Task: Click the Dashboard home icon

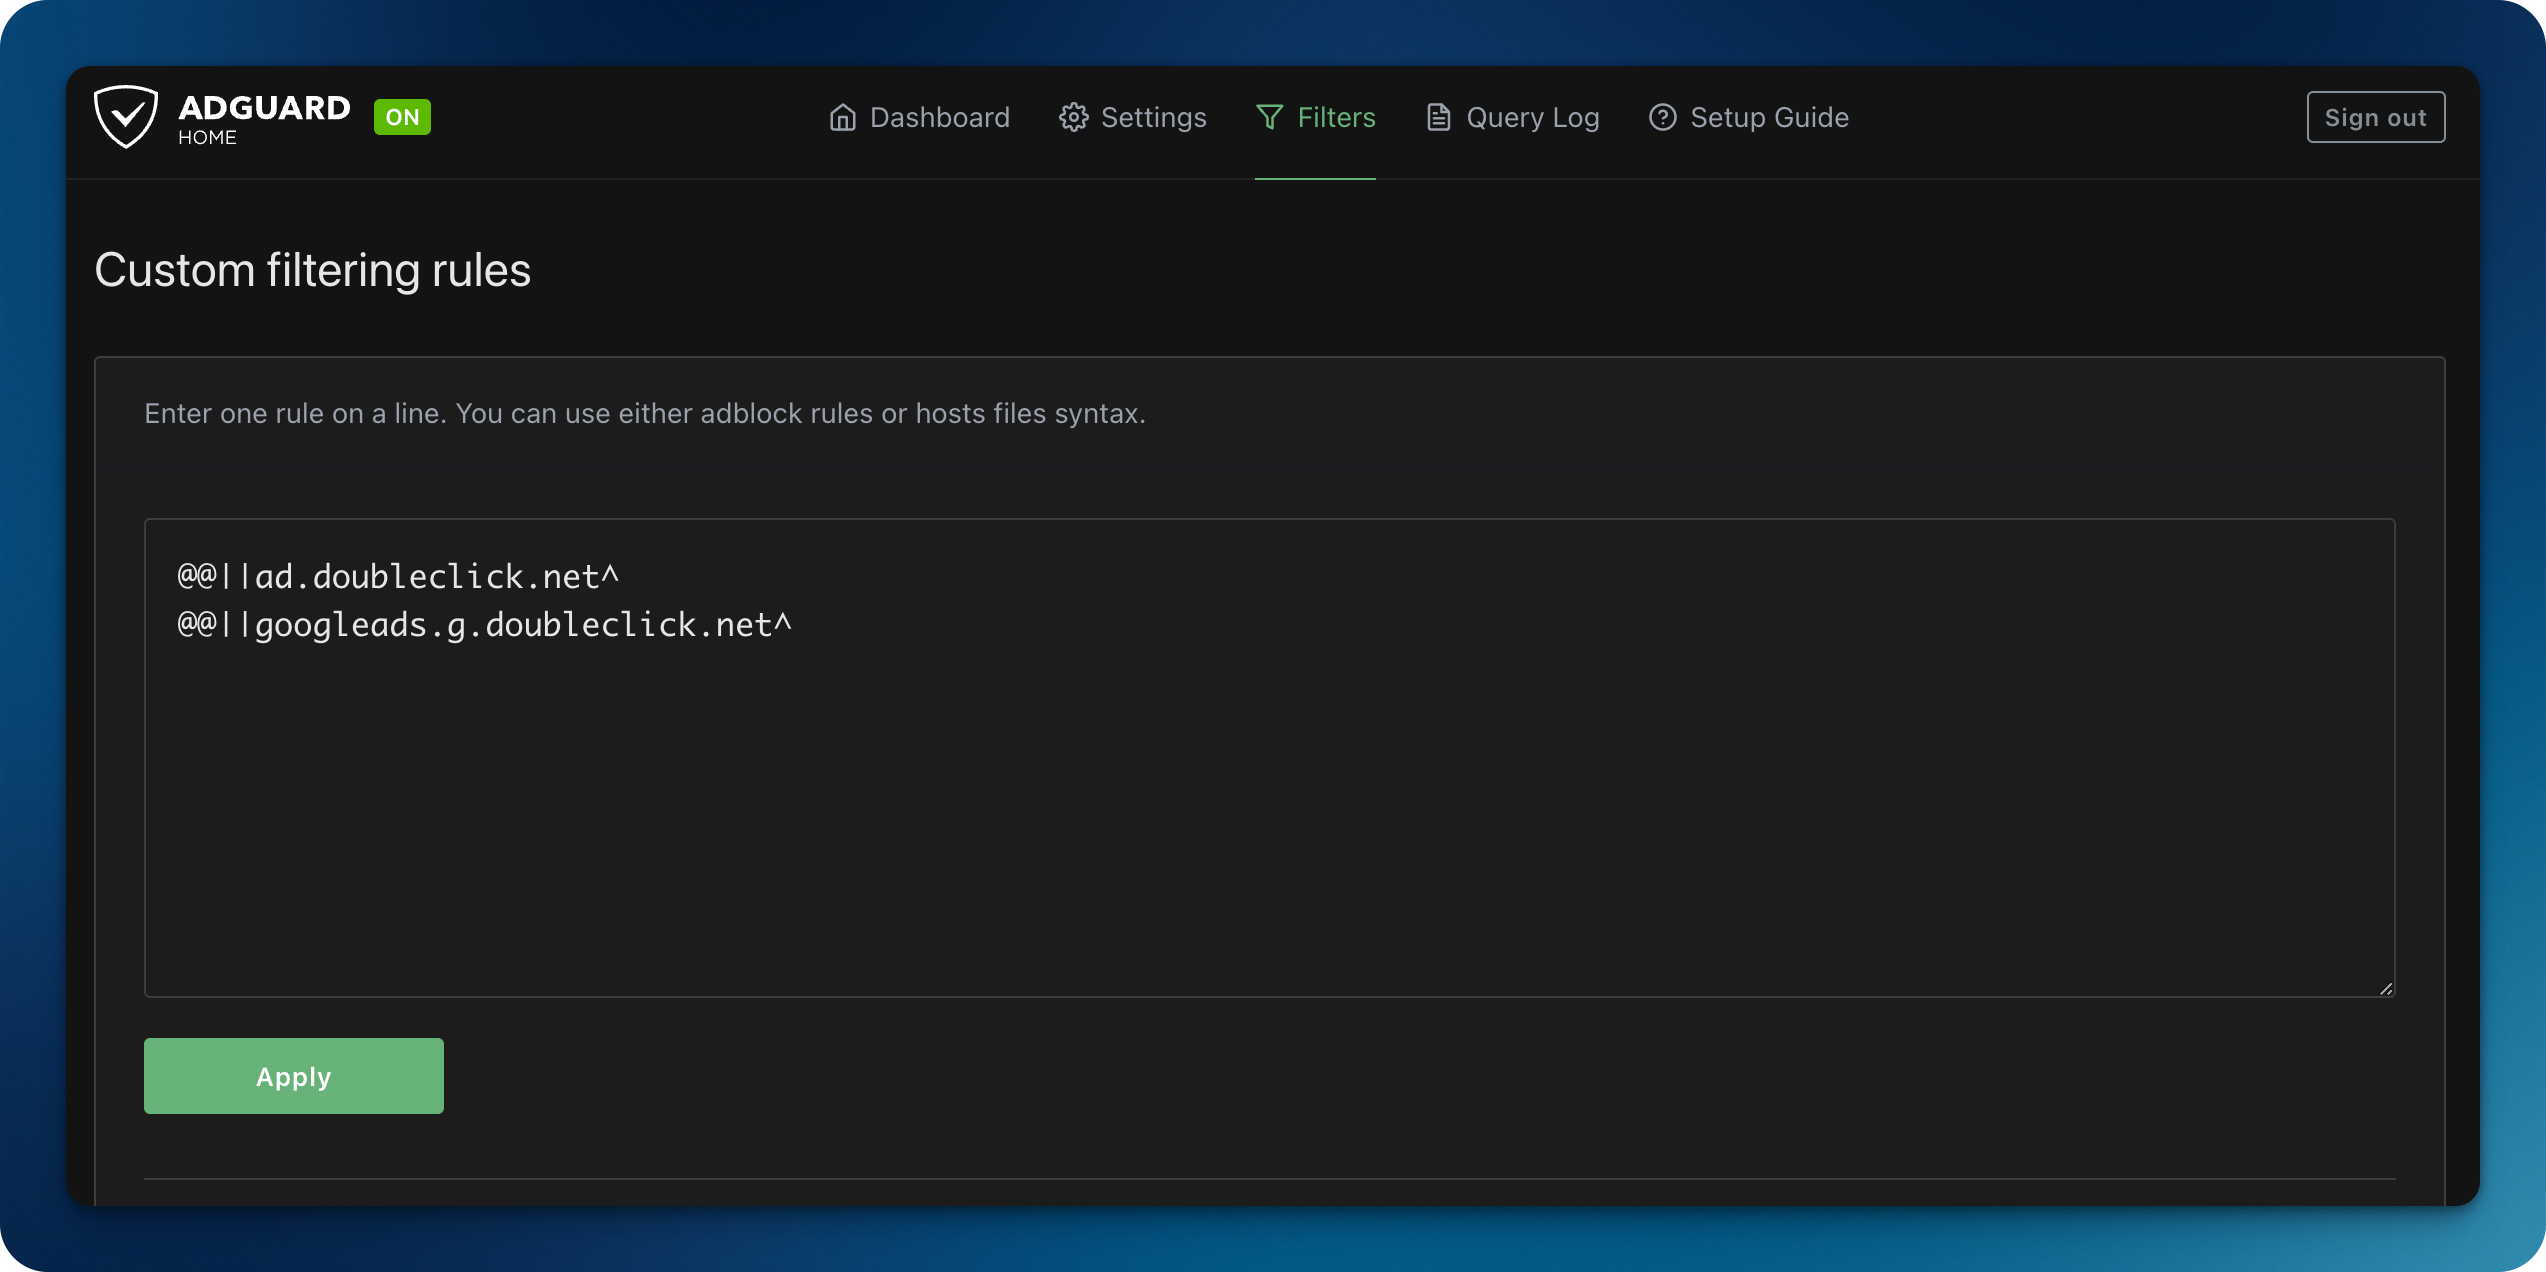Action: click(843, 117)
